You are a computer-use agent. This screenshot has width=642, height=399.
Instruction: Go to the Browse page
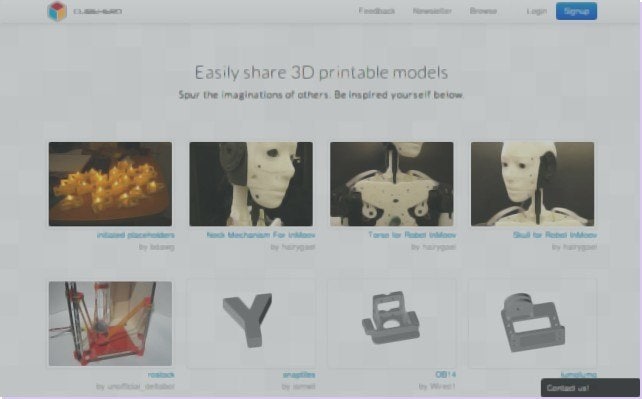pyautogui.click(x=483, y=11)
